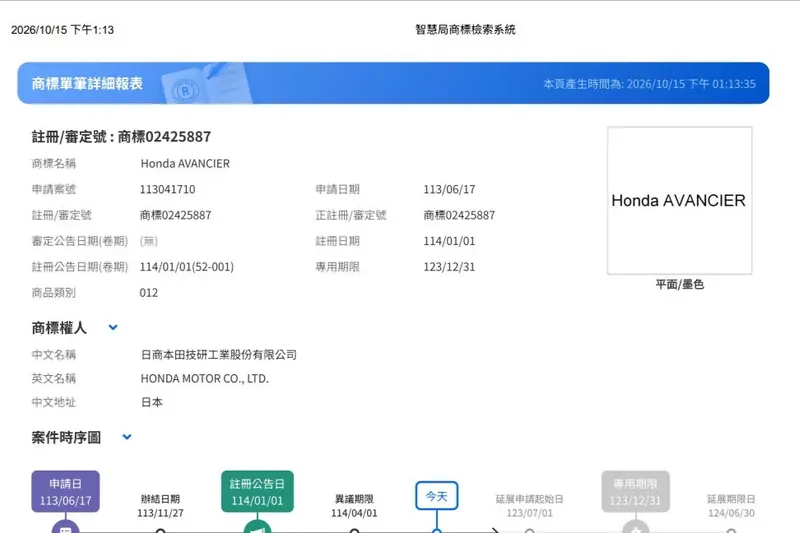Click application number 113041710
The image size is (800, 533).
167,190
